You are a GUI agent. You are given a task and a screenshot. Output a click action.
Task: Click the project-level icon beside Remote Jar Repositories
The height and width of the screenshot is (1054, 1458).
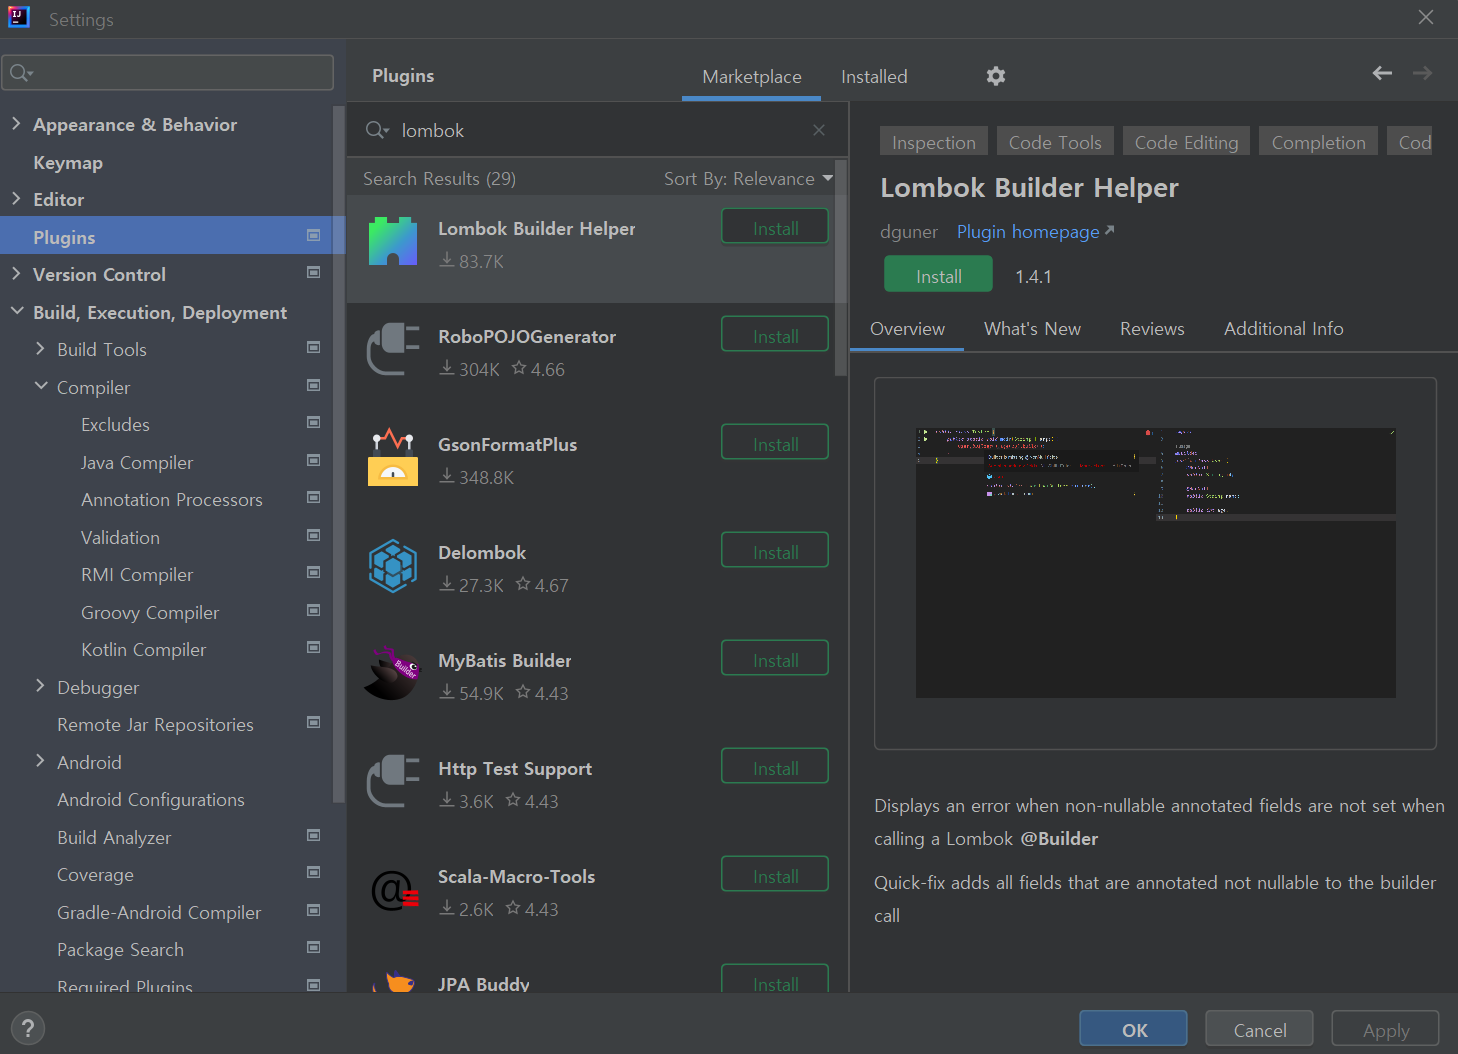(x=313, y=722)
